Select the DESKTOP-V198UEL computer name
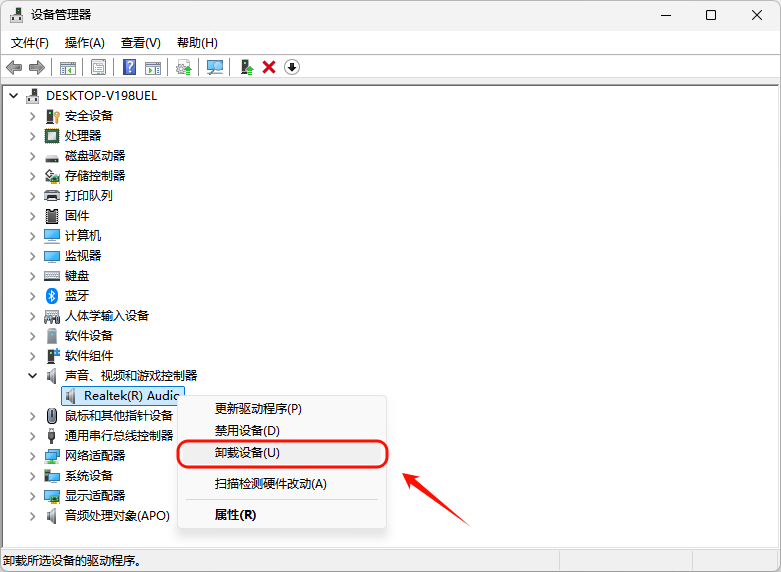Viewport: 781px width, 572px height. pyautogui.click(x=102, y=96)
